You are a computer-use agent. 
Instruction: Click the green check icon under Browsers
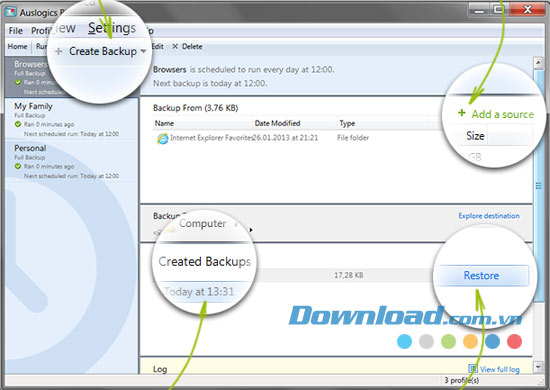click(x=18, y=82)
